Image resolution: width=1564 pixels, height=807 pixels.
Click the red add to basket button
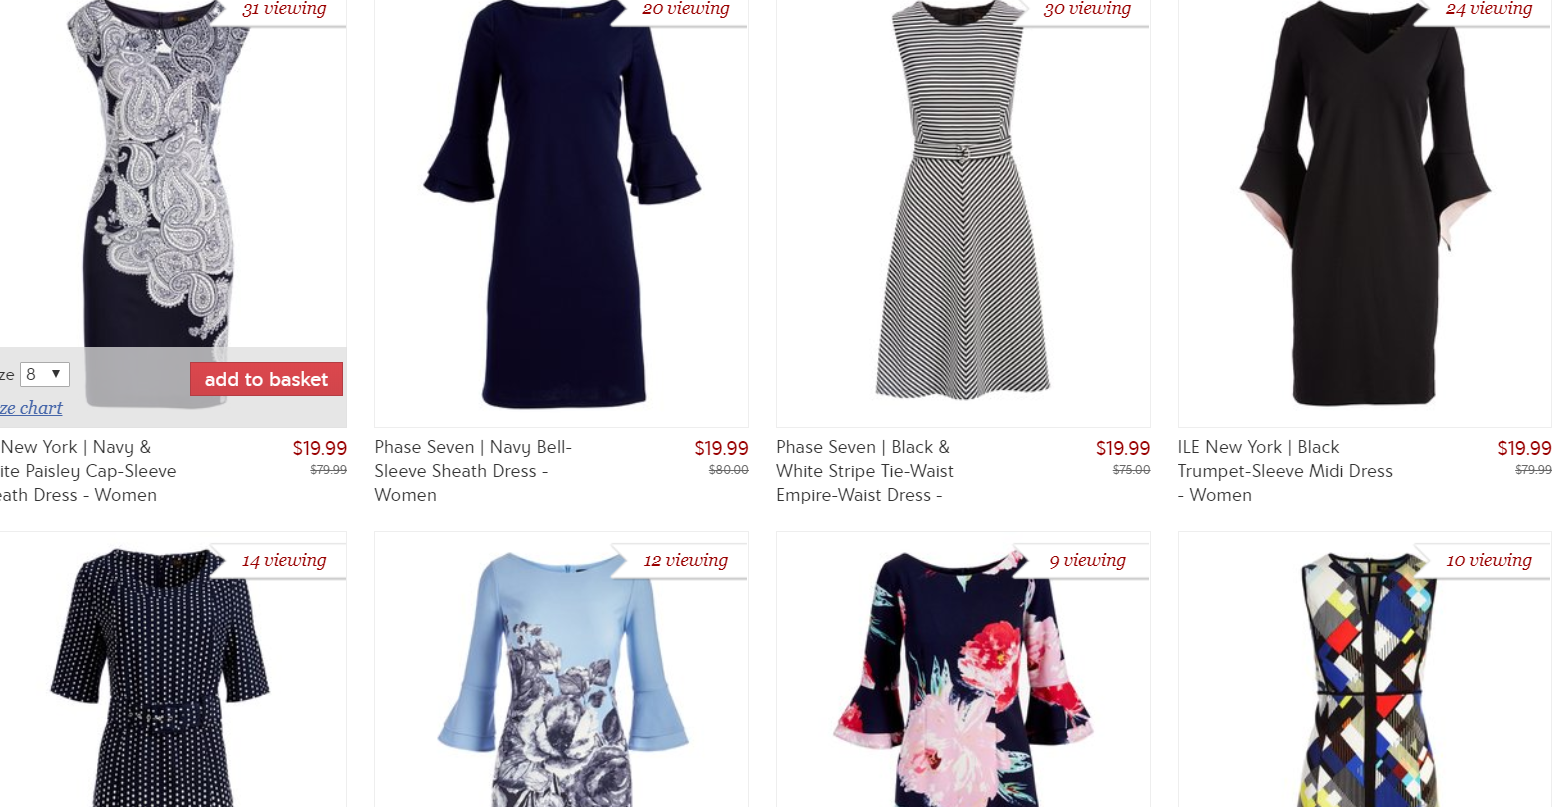click(x=266, y=379)
